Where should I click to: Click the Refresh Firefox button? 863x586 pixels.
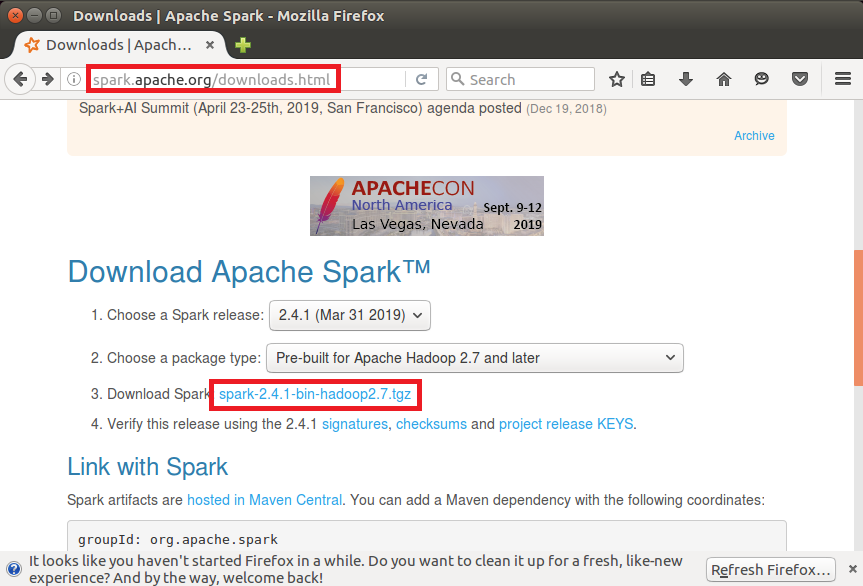pos(770,569)
